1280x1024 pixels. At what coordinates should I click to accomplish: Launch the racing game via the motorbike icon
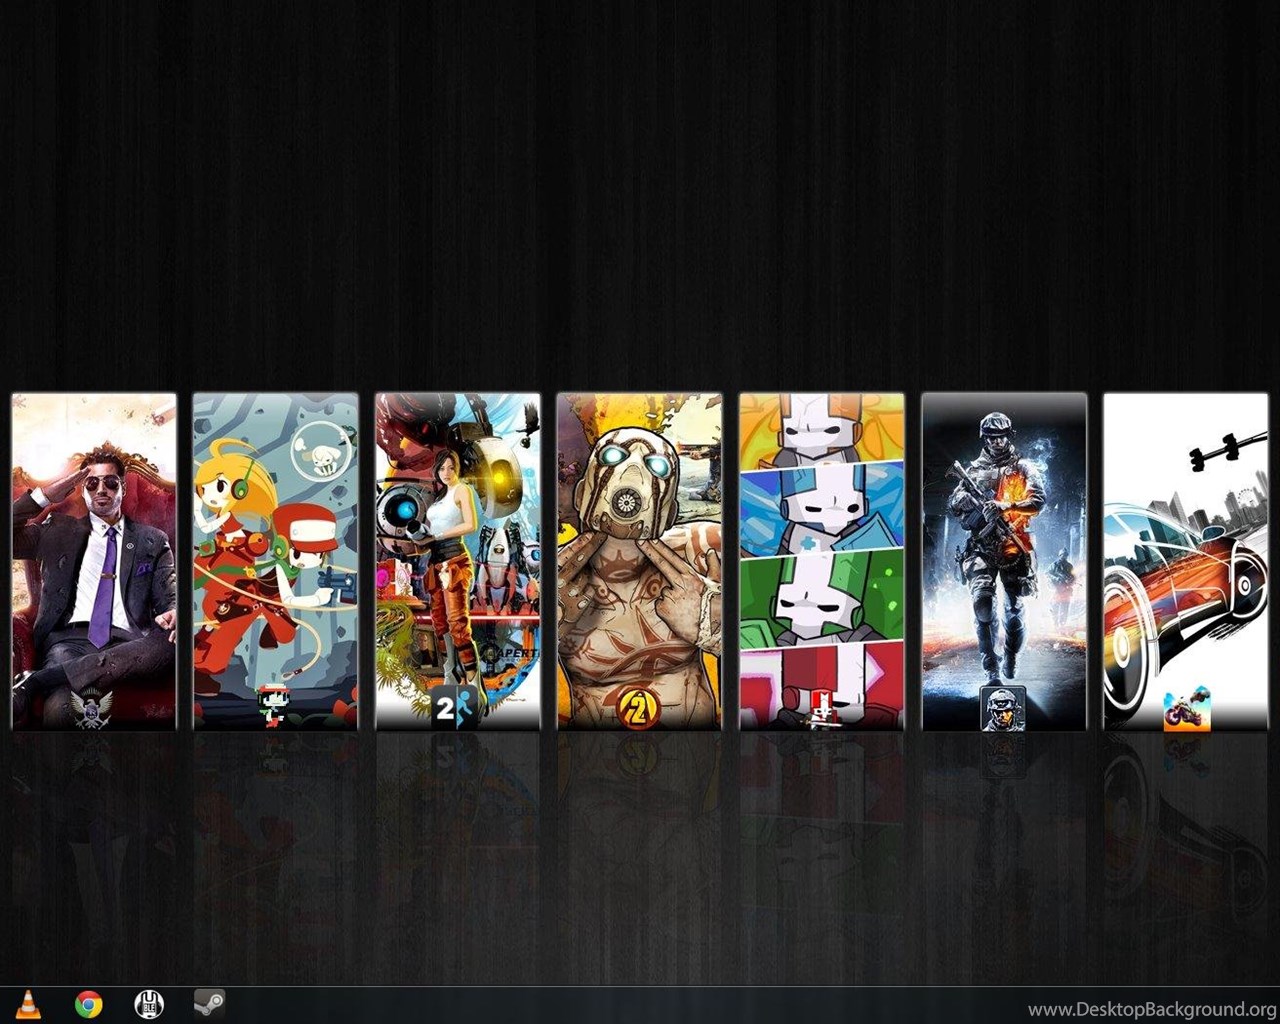pos(1186,709)
